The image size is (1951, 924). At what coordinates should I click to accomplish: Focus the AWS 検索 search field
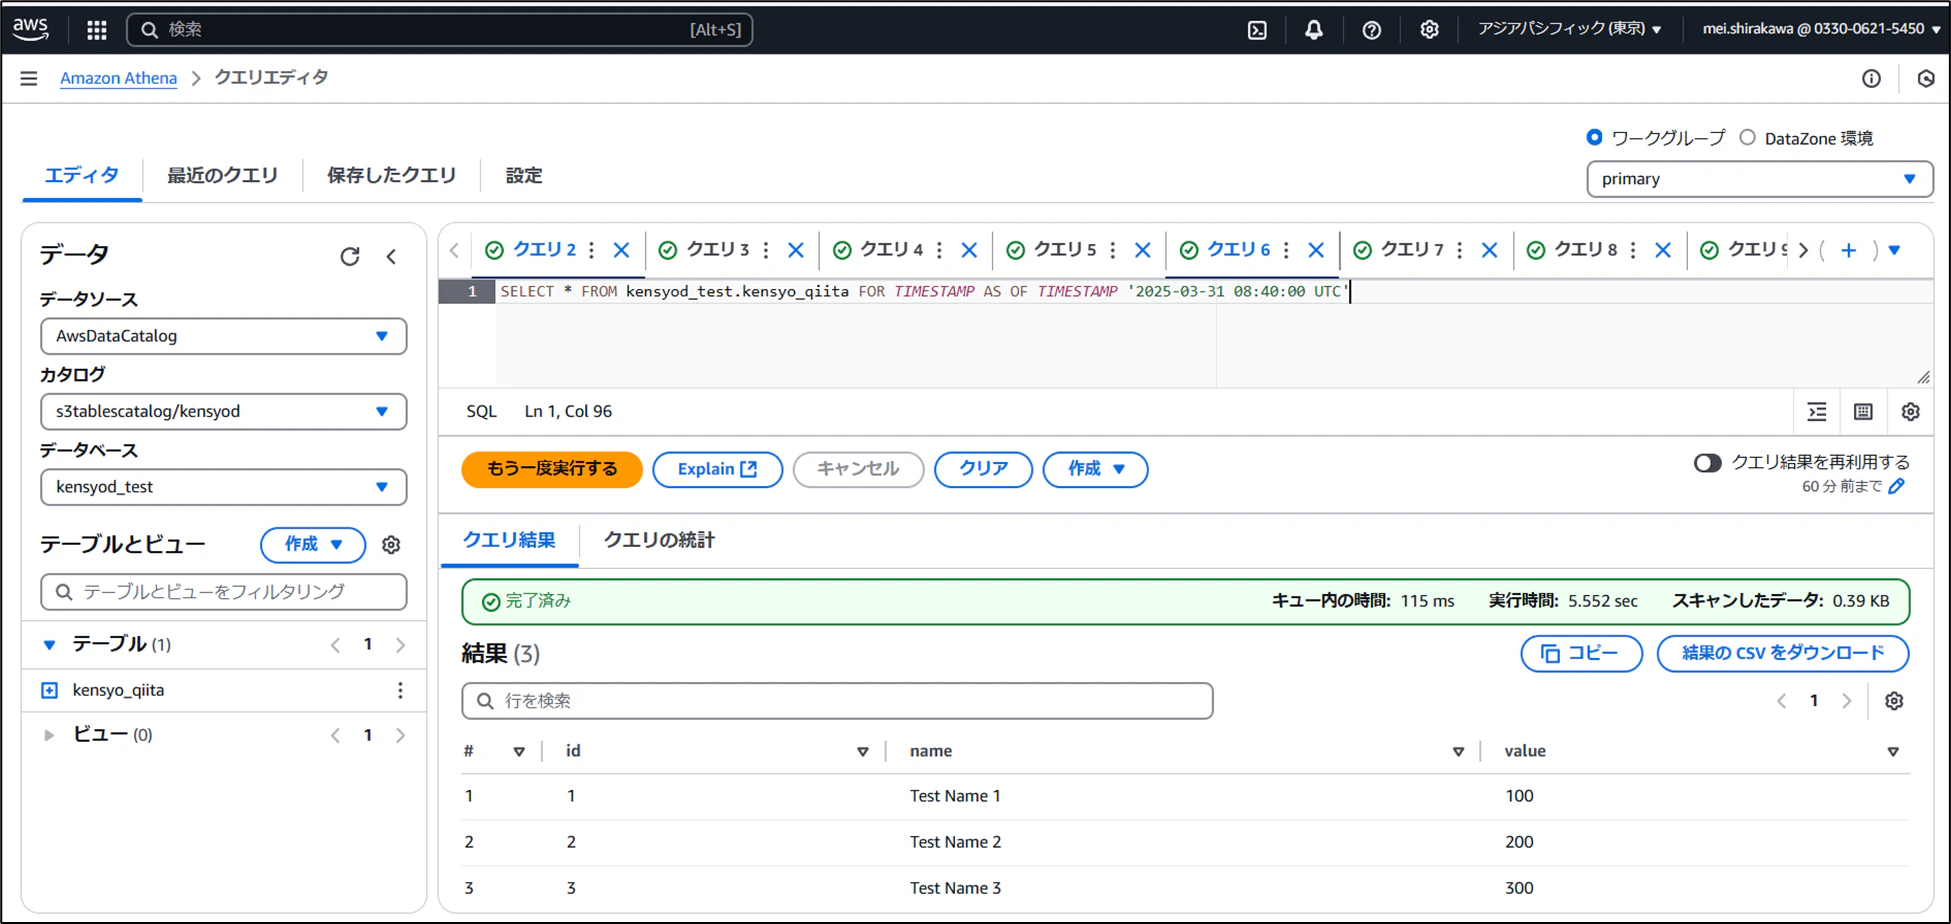pos(440,30)
